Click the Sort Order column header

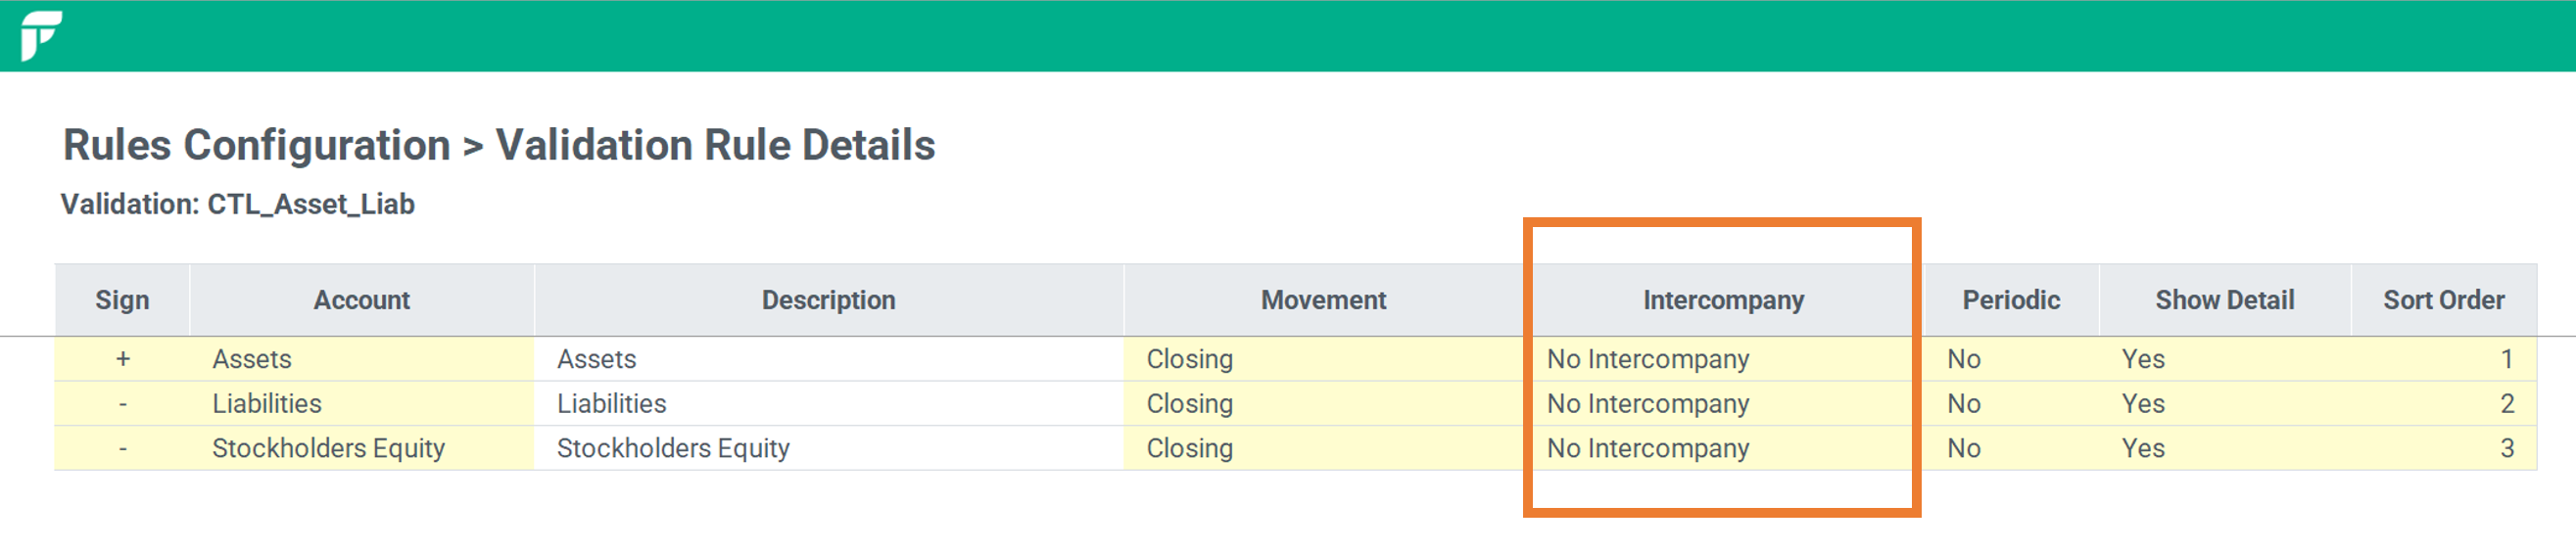(x=2443, y=300)
